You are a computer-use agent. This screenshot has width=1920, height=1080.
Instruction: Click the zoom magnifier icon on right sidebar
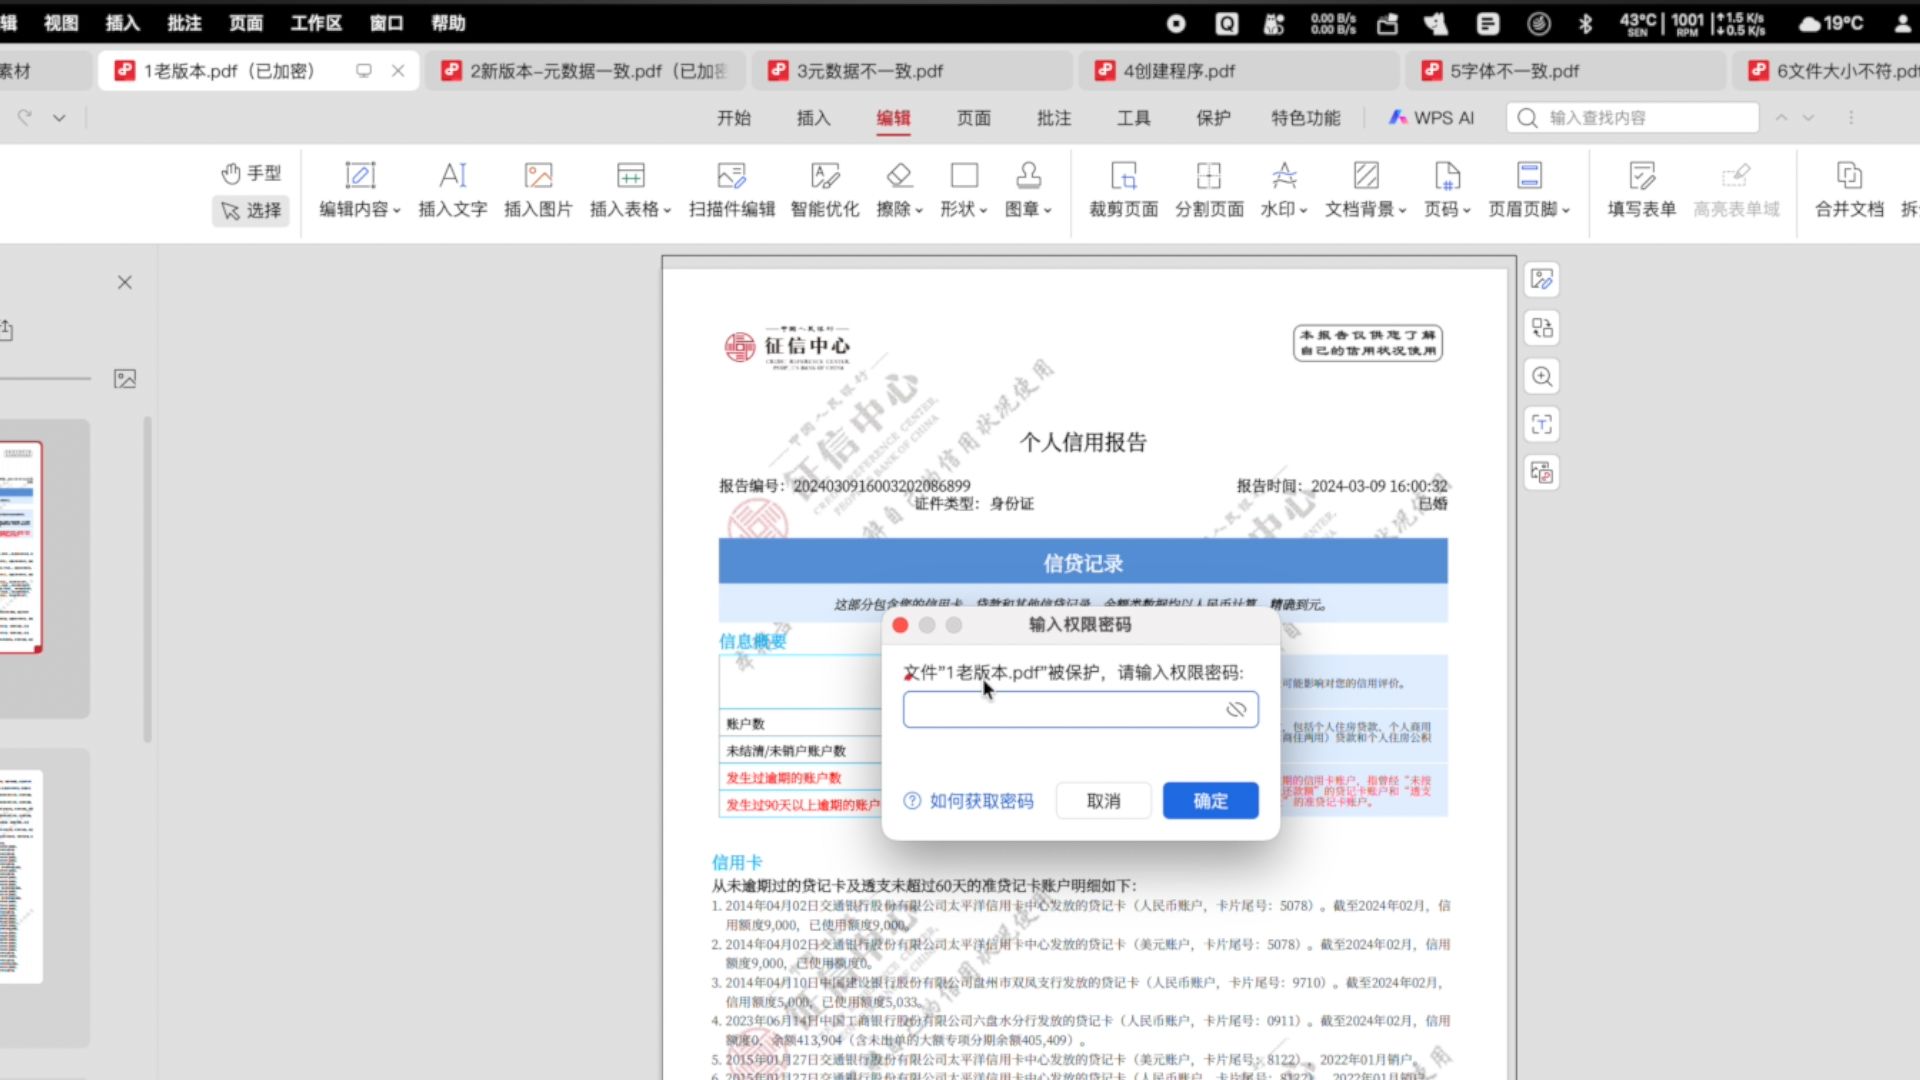tap(1542, 376)
